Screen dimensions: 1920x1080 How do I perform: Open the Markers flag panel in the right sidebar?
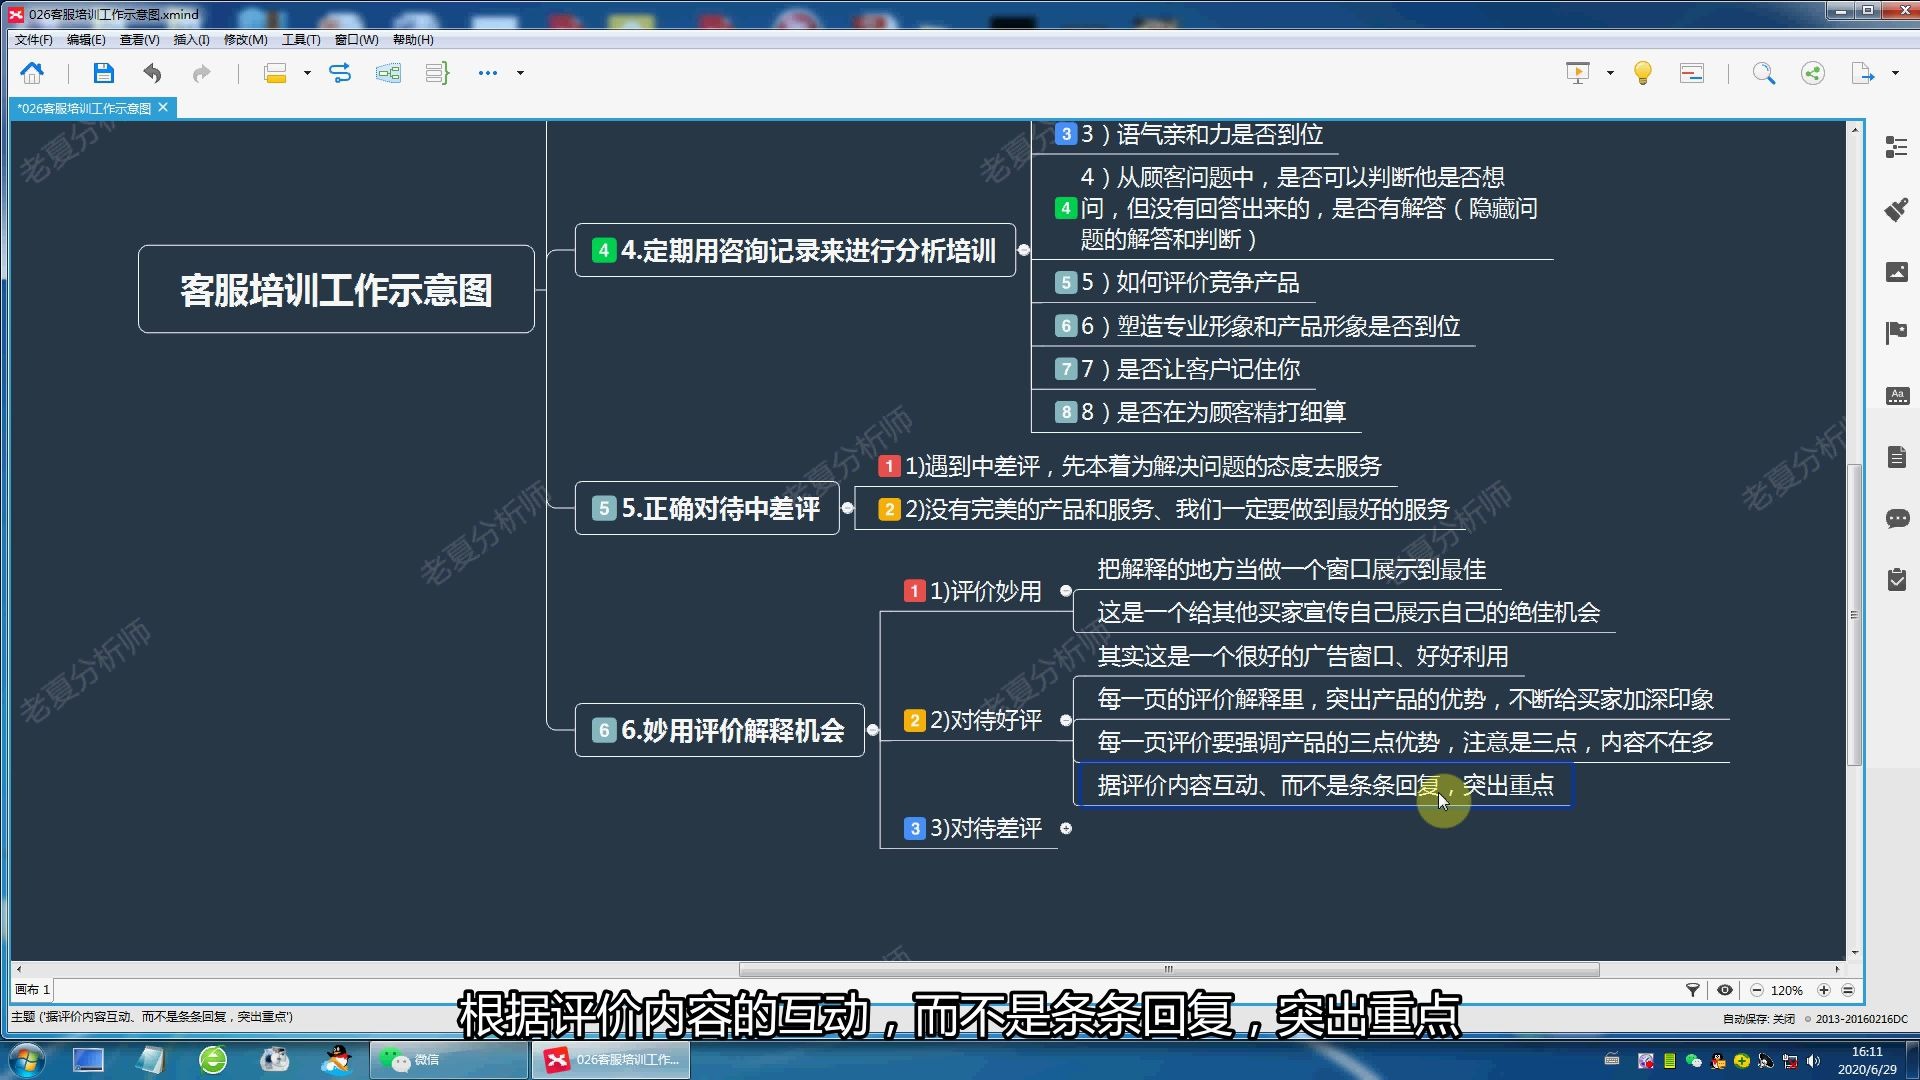(1896, 333)
